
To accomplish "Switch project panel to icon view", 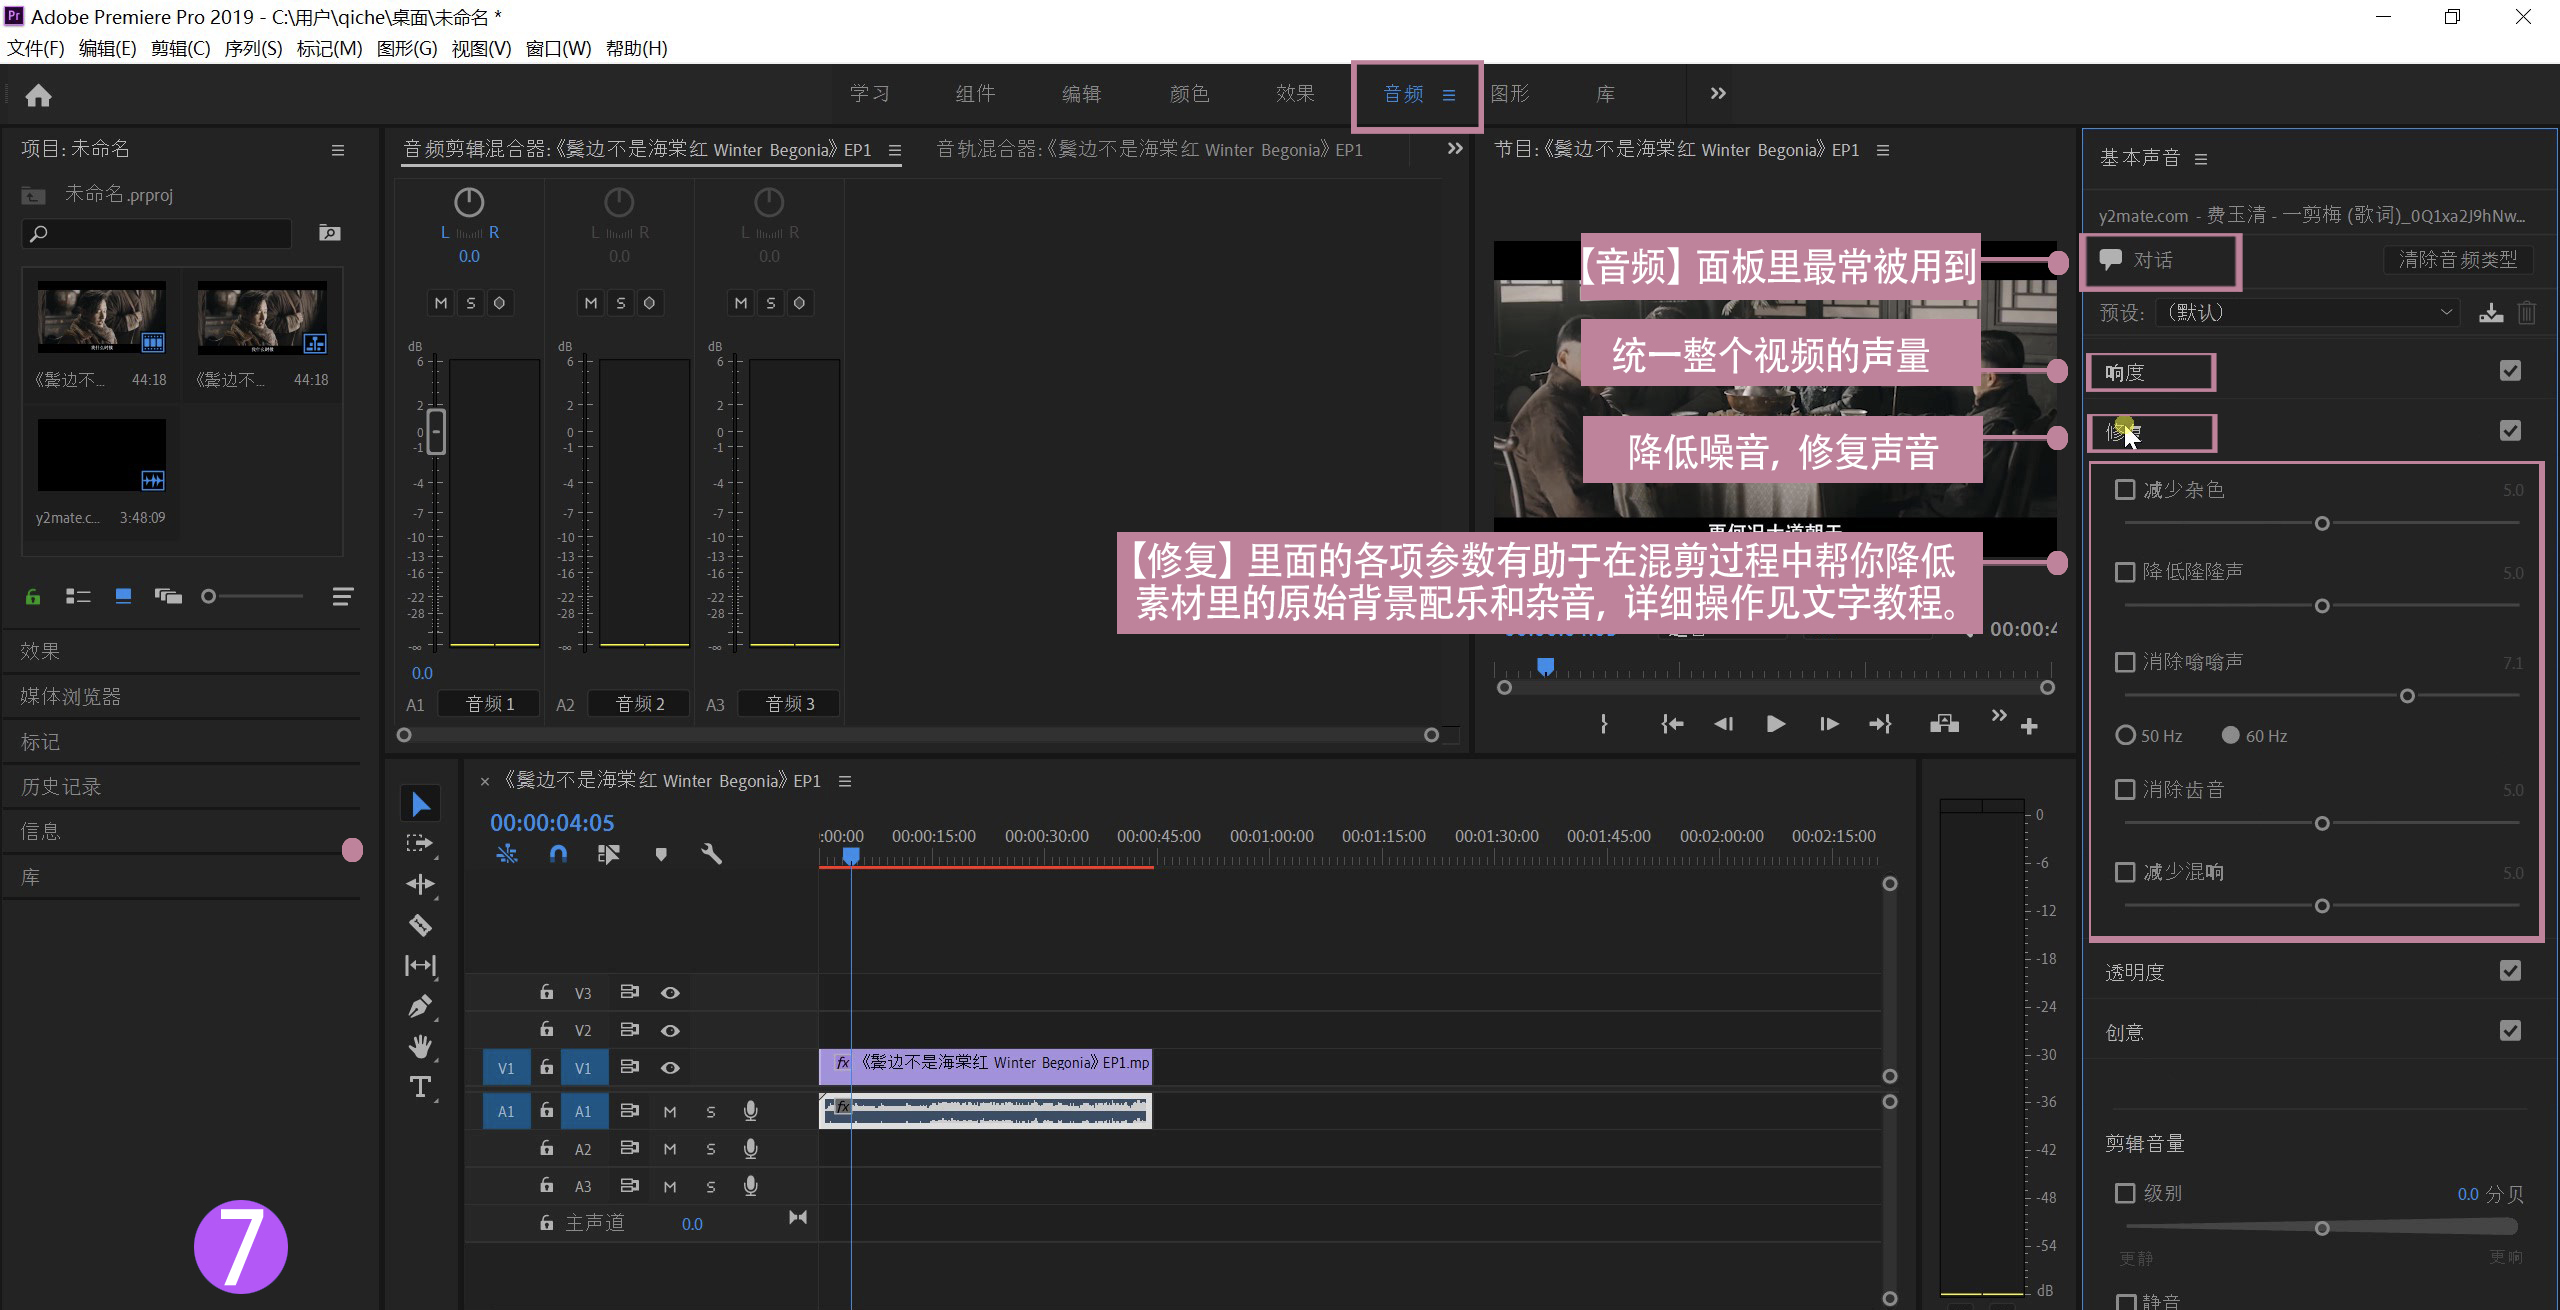I will pos(123,597).
